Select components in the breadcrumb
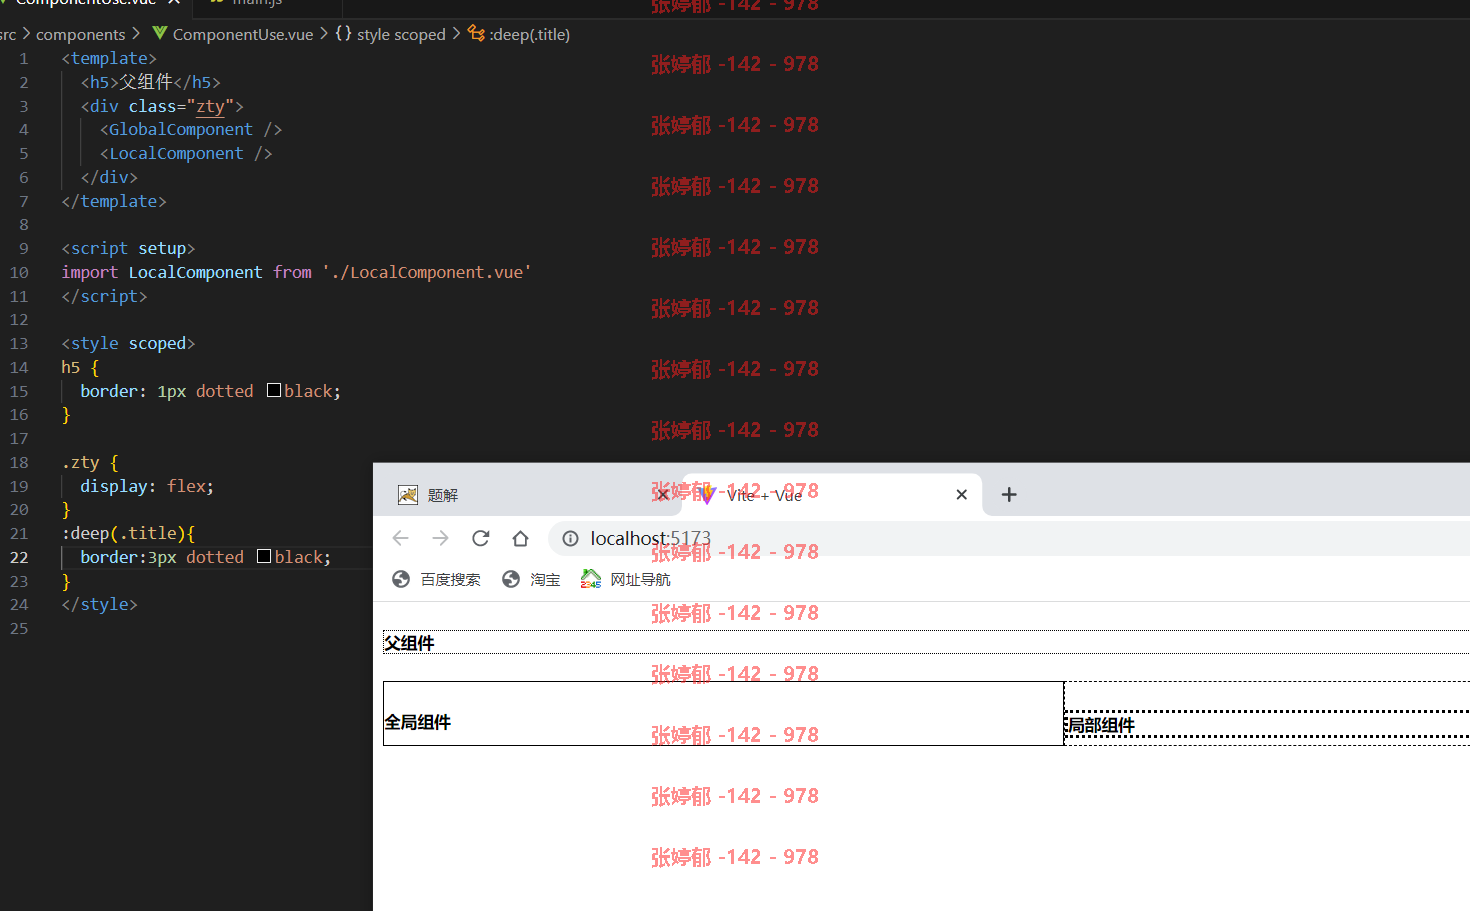Image resolution: width=1470 pixels, height=911 pixels. click(81, 34)
